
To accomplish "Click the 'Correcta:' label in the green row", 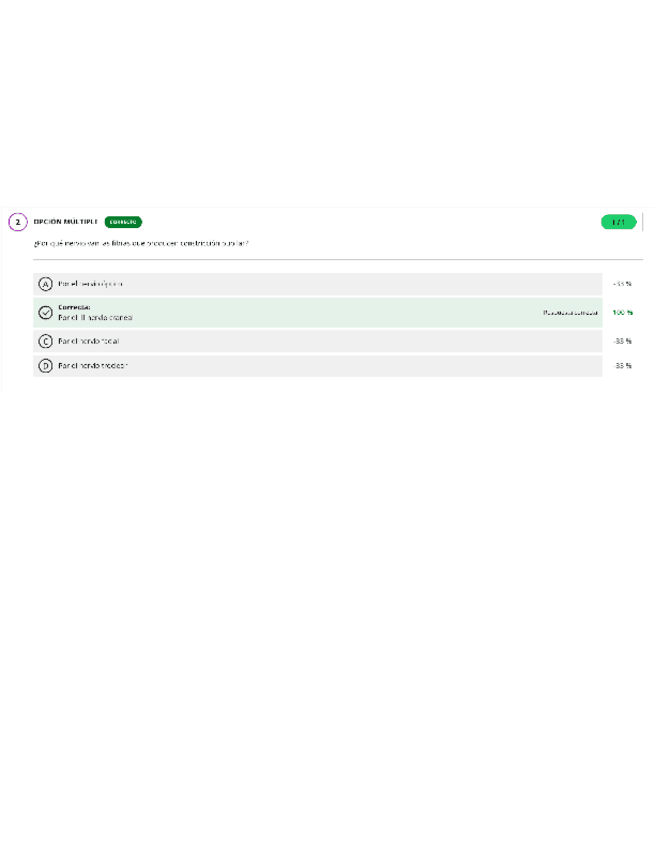I will pos(74,307).
